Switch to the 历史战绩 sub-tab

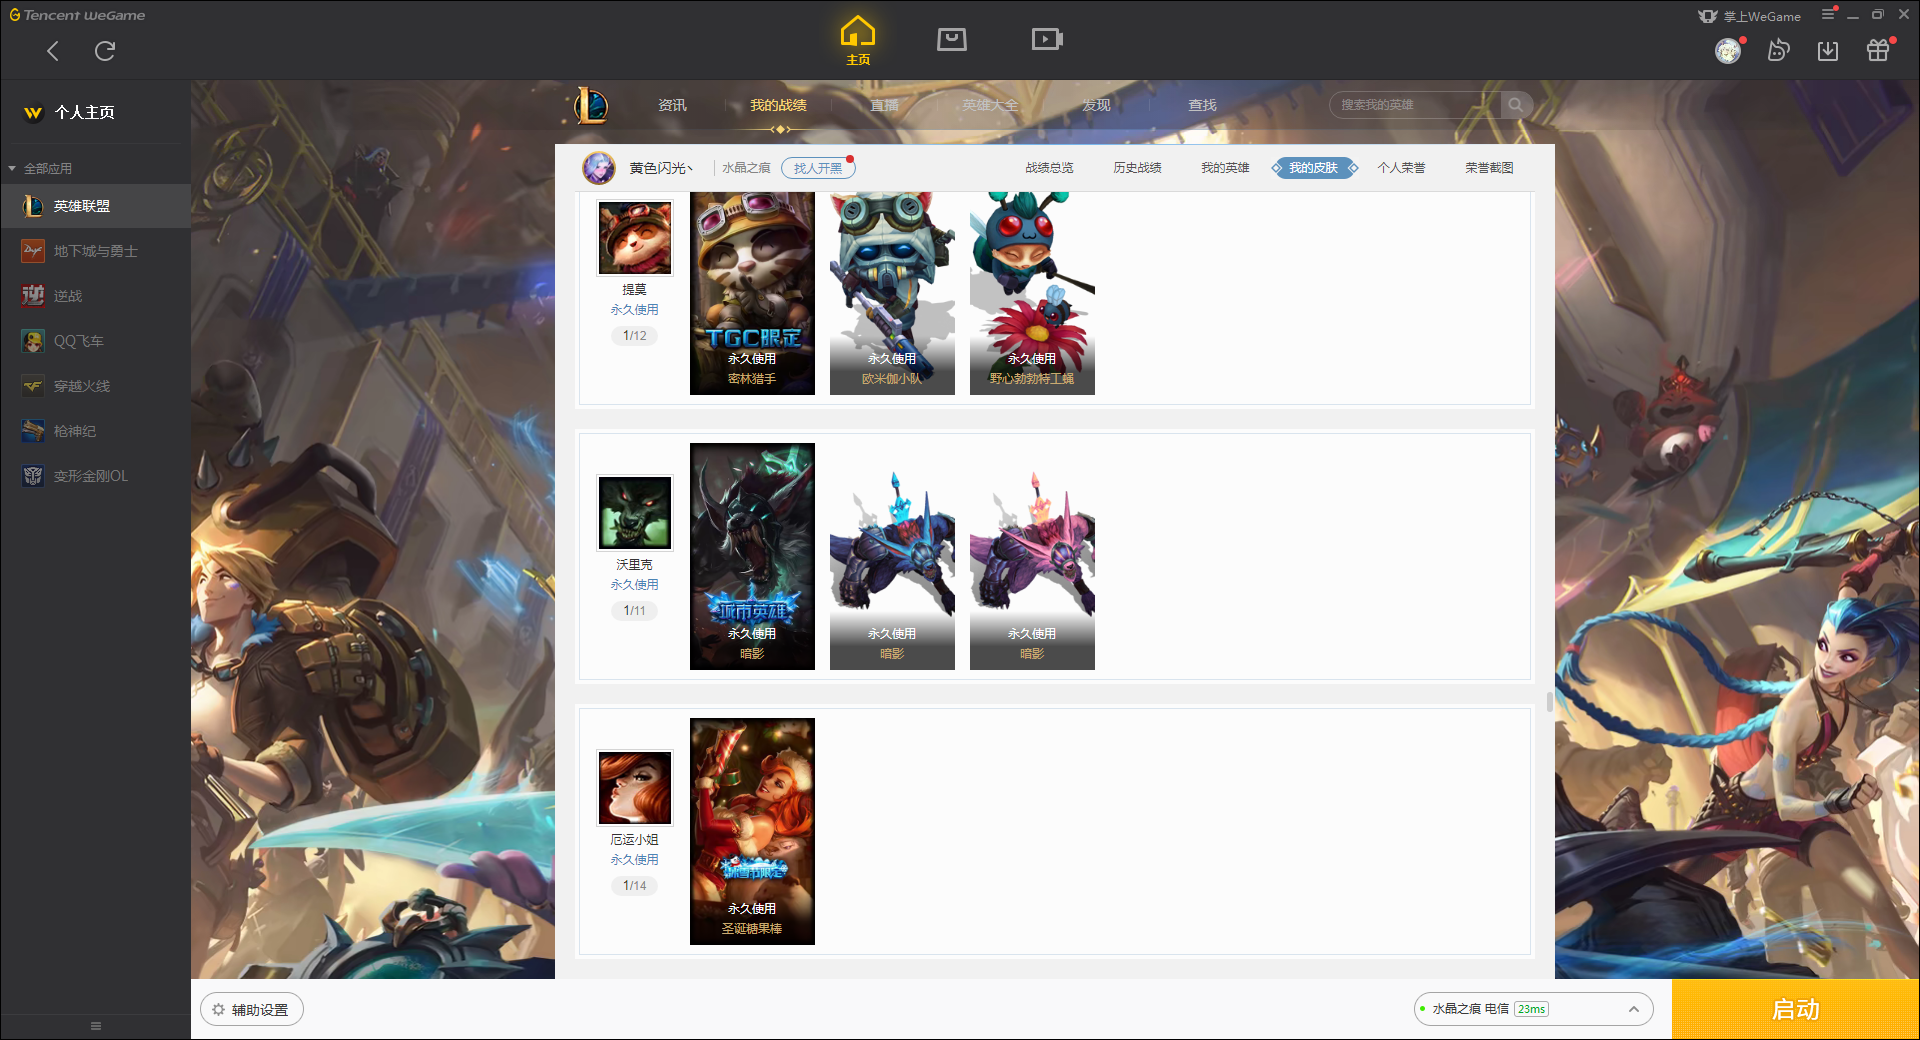pos(1137,168)
